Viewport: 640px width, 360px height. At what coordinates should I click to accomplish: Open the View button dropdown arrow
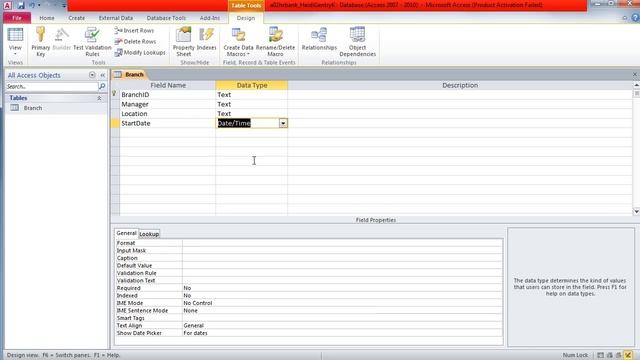(x=15, y=54)
